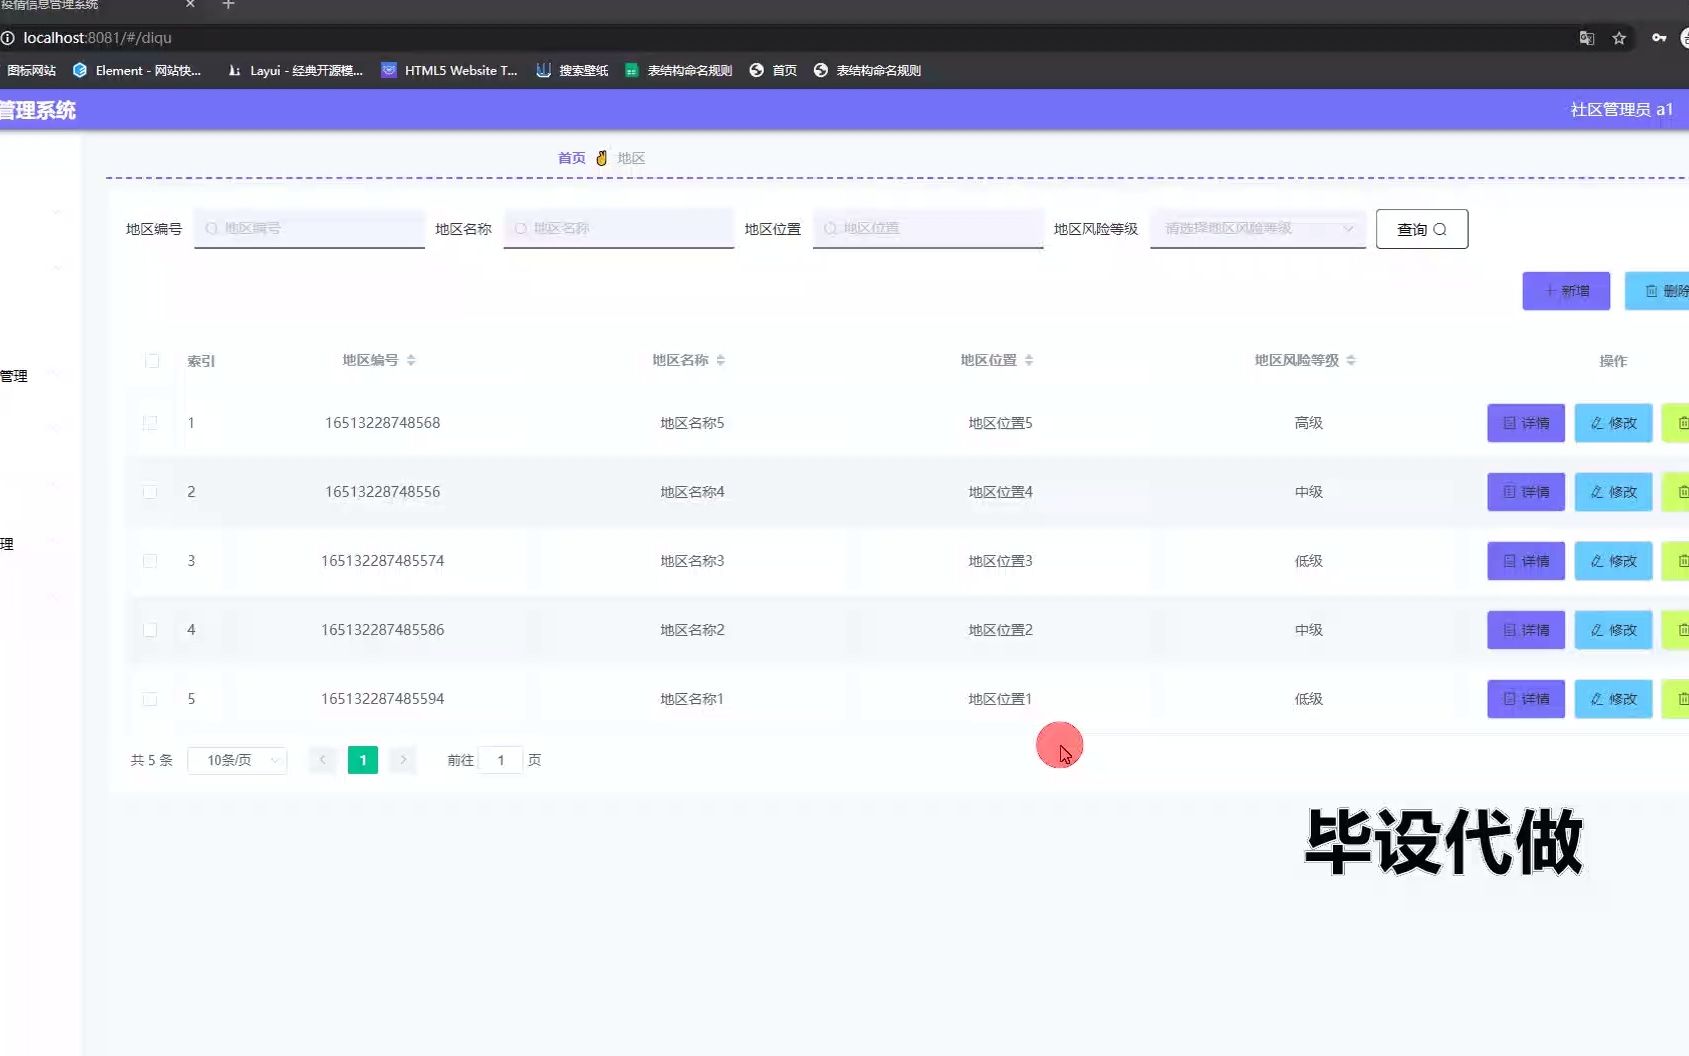Open the 表结构命名规则 bookmark
Image resolution: width=1689 pixels, height=1056 pixels.
689,70
